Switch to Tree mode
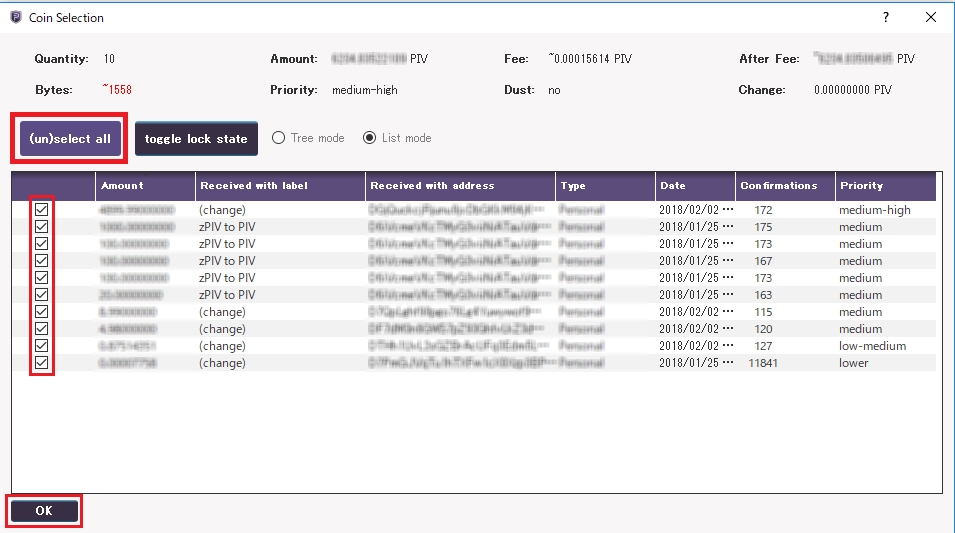The image size is (955, 533). [x=279, y=138]
